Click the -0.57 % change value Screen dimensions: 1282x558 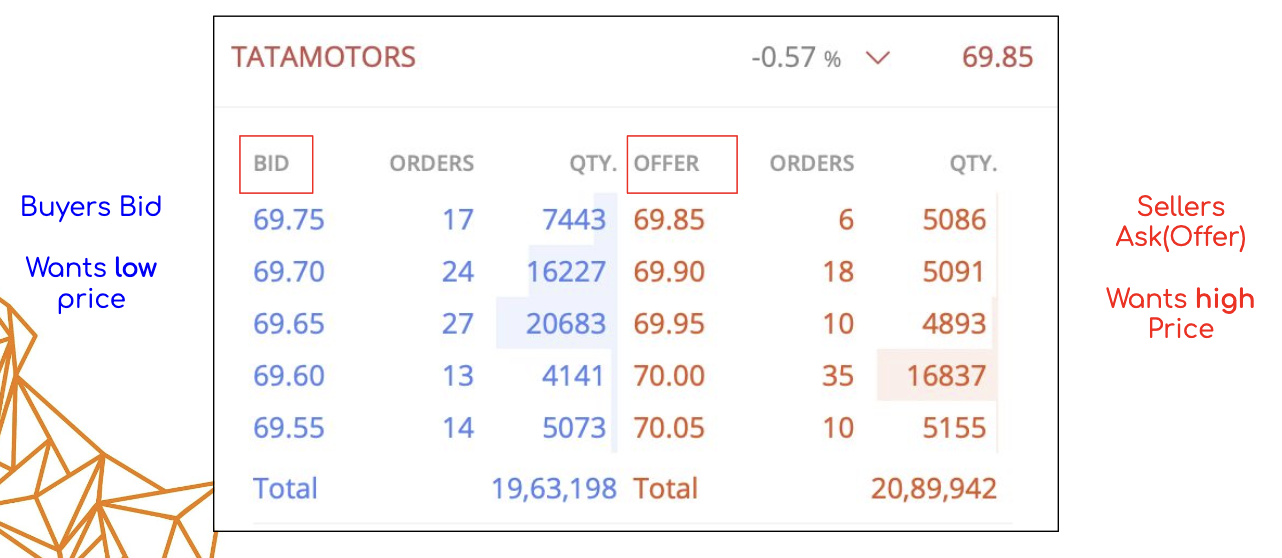(796, 57)
